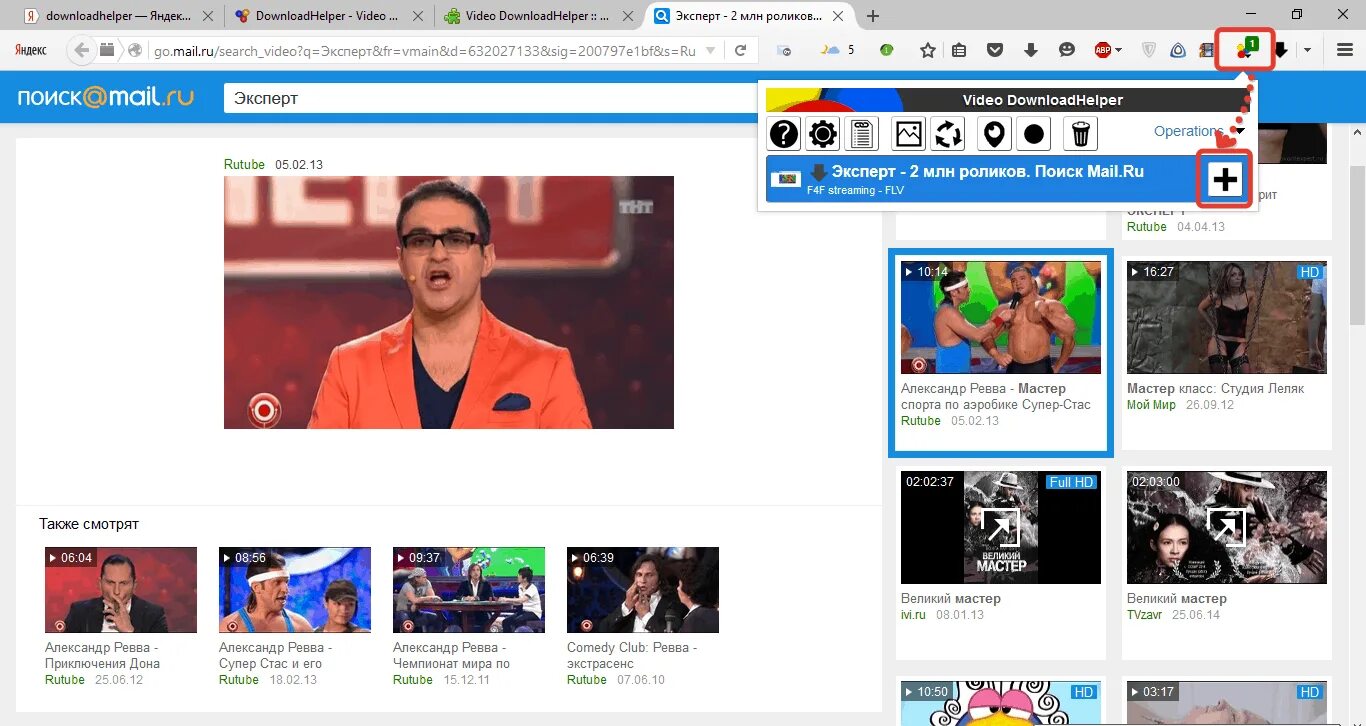Click the address bar URL field
Image resolution: width=1366 pixels, height=726 pixels.
point(425,51)
